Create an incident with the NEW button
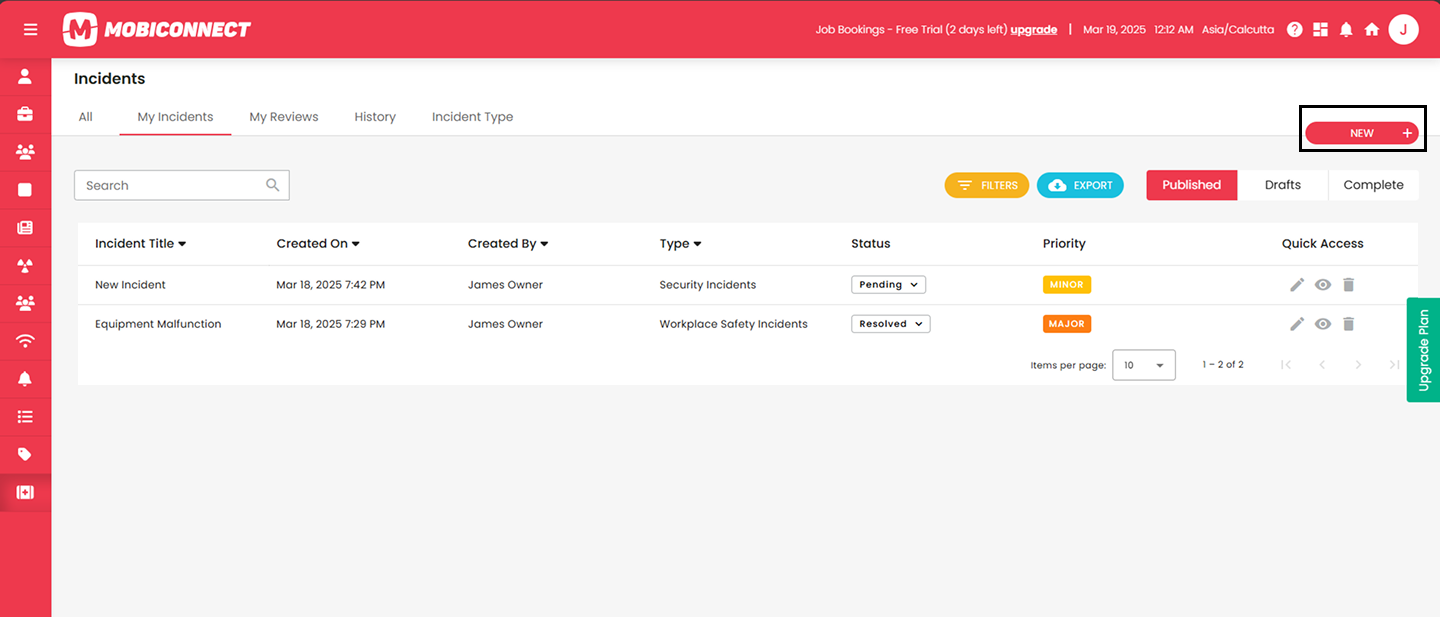 1362,132
